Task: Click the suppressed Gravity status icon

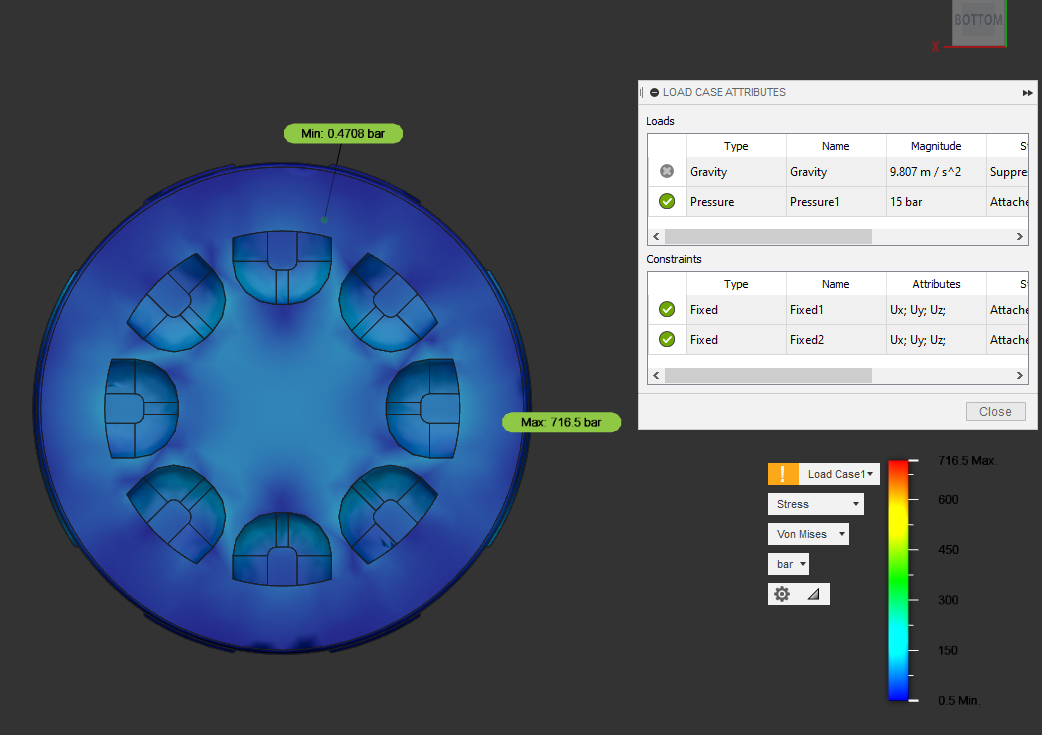Action: [x=667, y=172]
